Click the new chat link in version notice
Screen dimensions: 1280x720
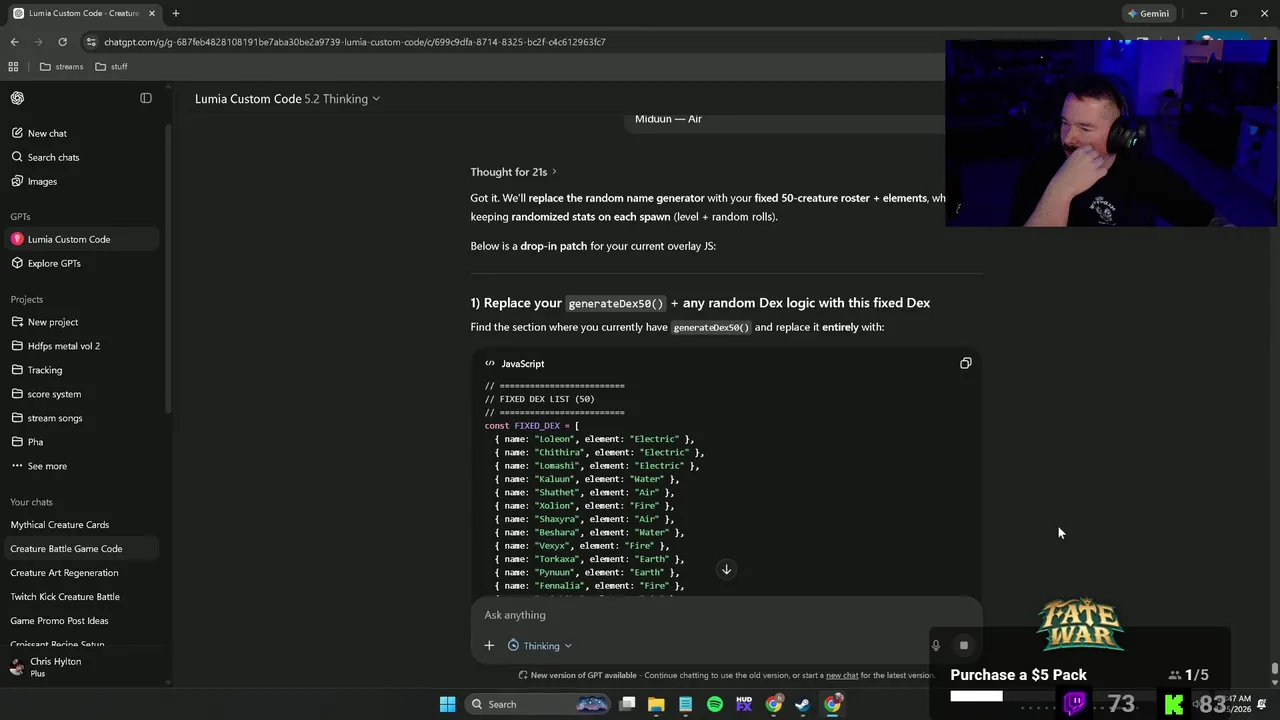[x=842, y=675]
